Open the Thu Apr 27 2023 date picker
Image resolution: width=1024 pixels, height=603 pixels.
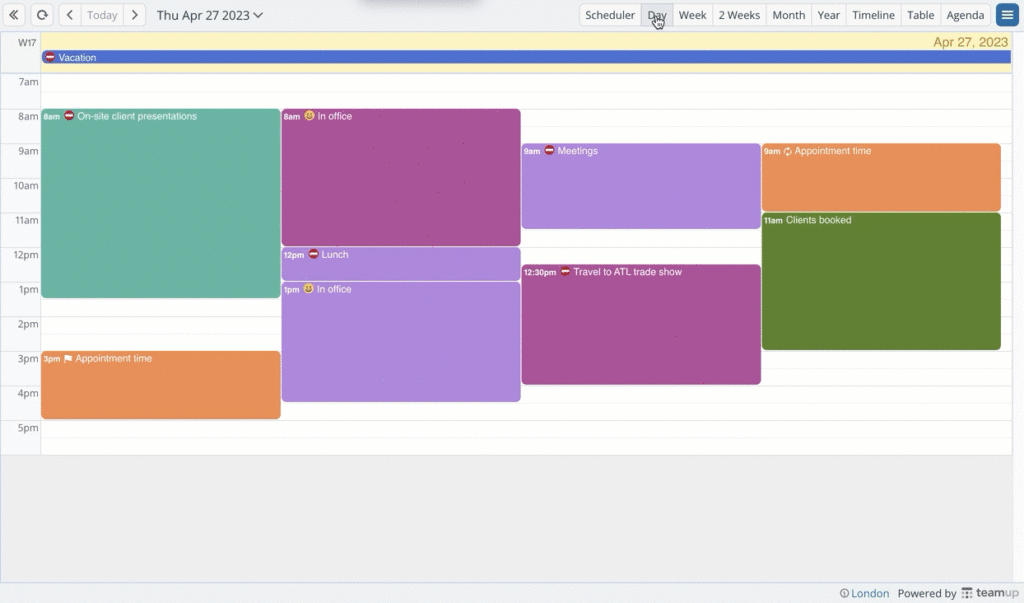pyautogui.click(x=210, y=15)
